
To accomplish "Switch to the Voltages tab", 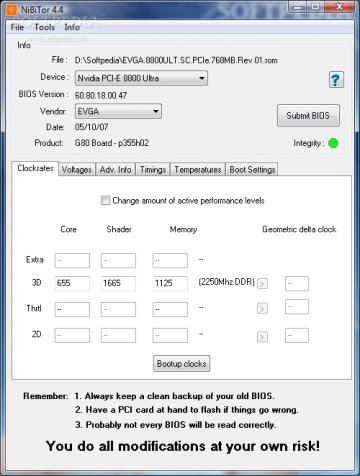I will click(77, 170).
